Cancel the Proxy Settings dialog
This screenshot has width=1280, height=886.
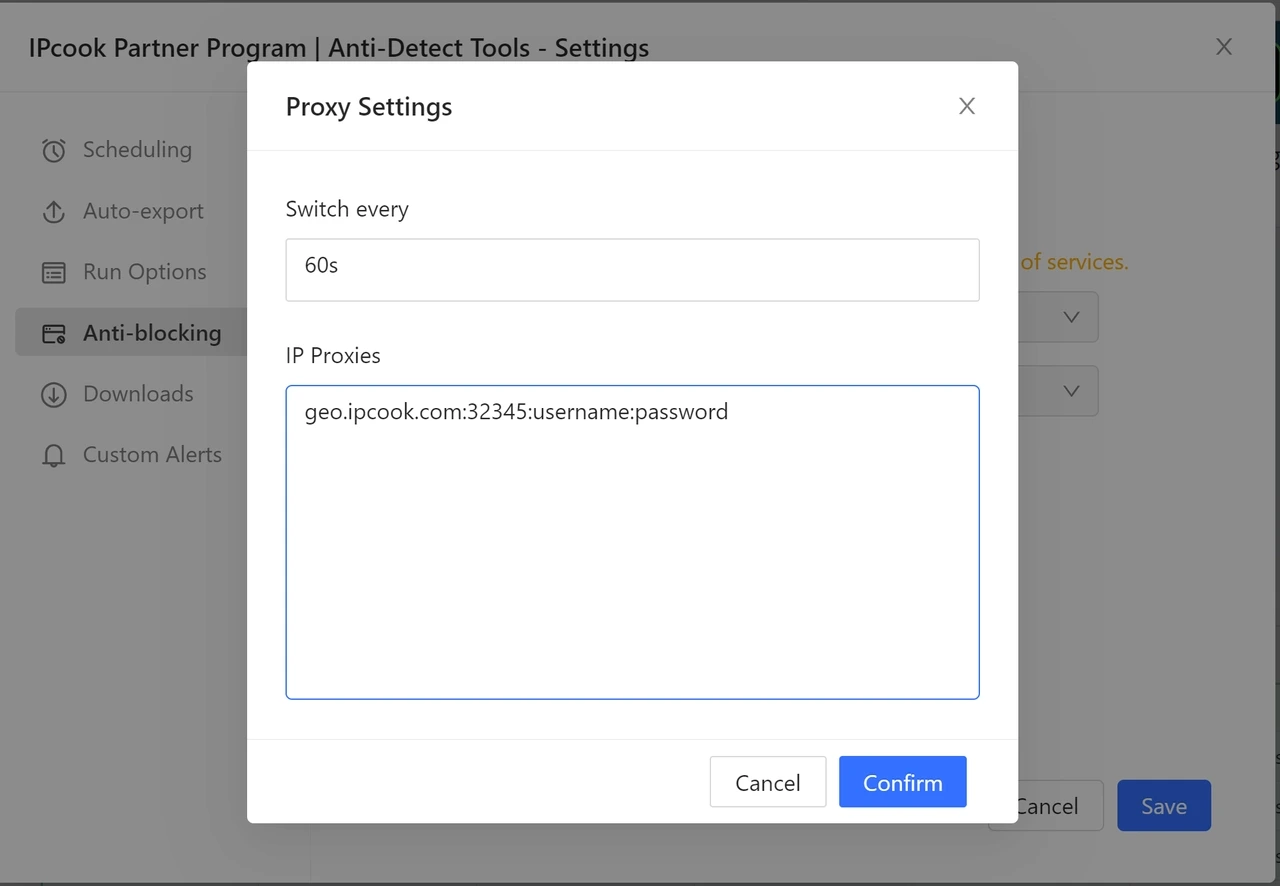pos(767,782)
